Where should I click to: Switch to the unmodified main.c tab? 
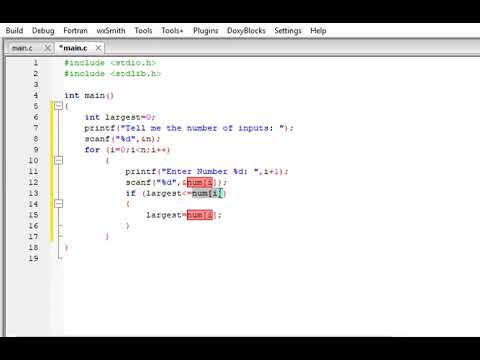point(22,48)
